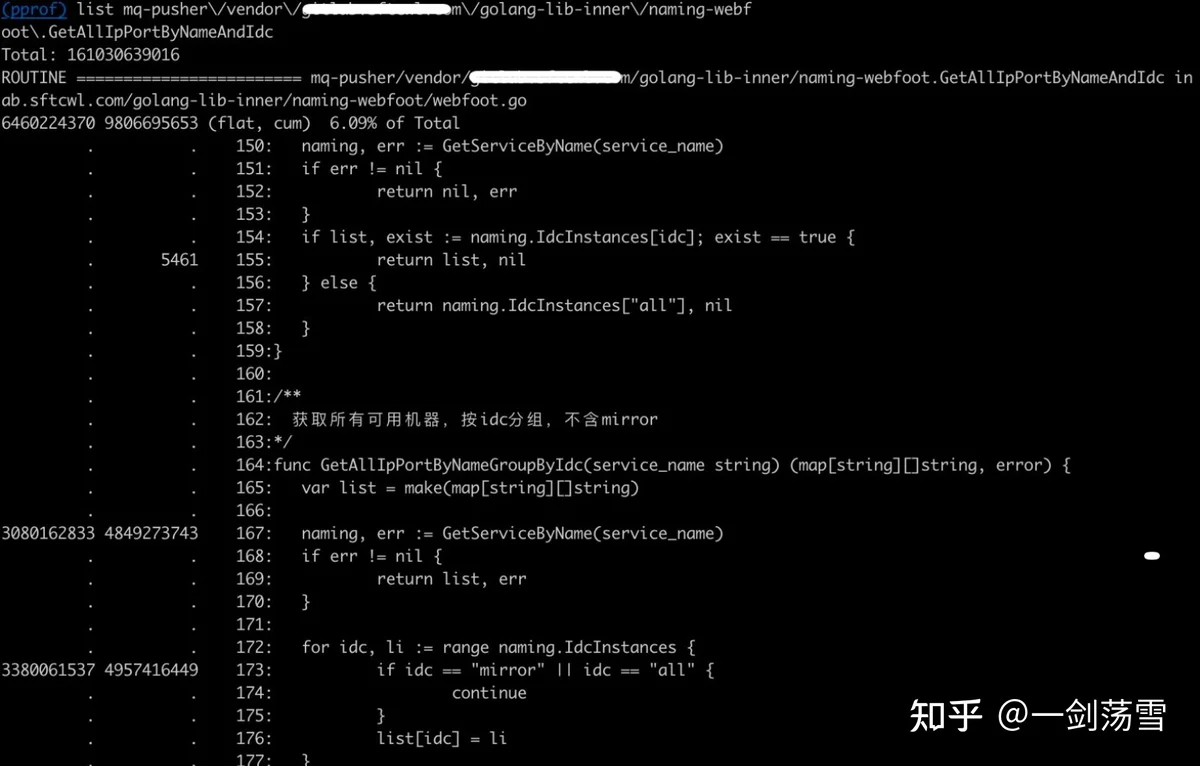Click cumulative value 4957416449 on line 173

(x=151, y=670)
